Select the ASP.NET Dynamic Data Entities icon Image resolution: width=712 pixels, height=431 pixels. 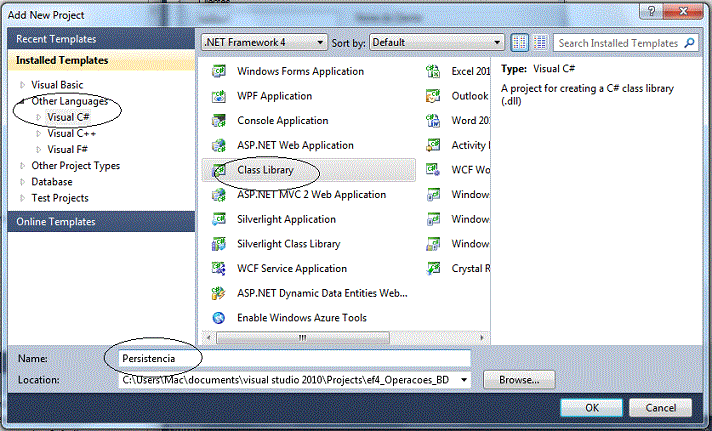[x=219, y=293]
